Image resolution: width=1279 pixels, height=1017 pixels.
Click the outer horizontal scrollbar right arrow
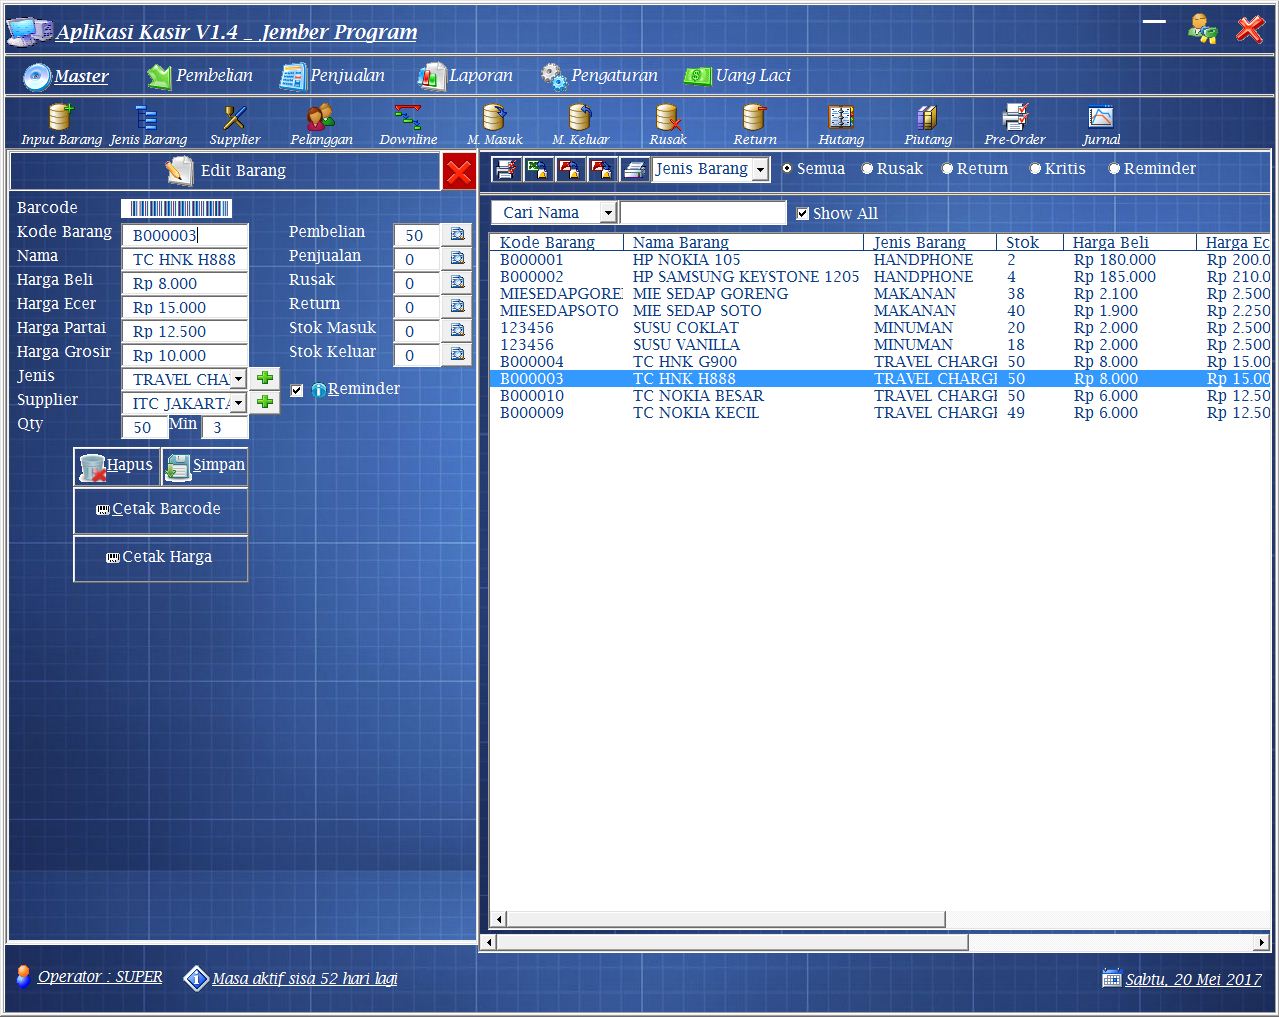tap(1262, 942)
